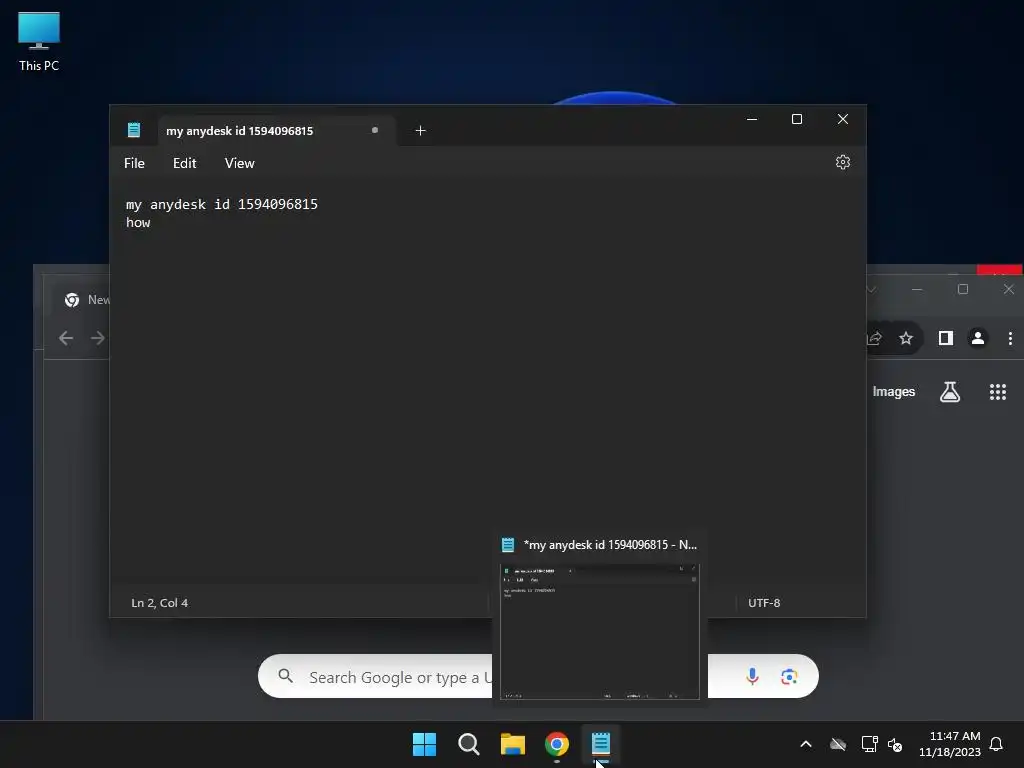Click the Notepad taskbar preview thumbnail
Viewport: 1024px width, 768px height.
pos(600,632)
